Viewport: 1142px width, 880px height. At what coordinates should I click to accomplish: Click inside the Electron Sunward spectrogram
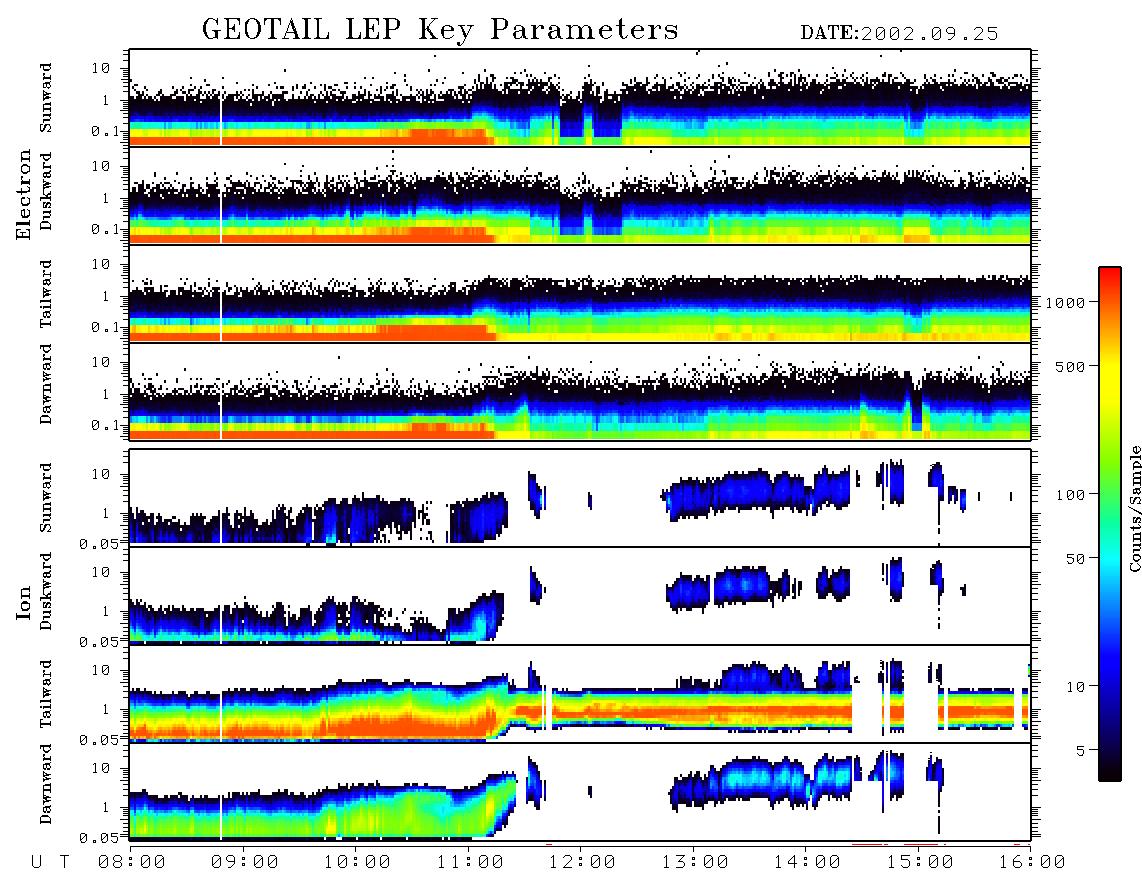coord(580,98)
